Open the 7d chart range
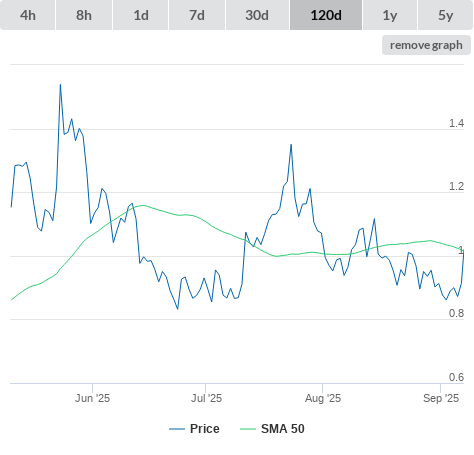Viewport: 474px width, 455px height. pos(197,15)
